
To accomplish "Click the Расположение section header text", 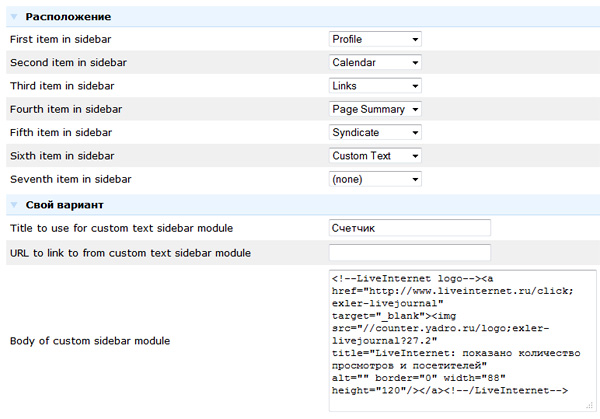I will point(67,17).
